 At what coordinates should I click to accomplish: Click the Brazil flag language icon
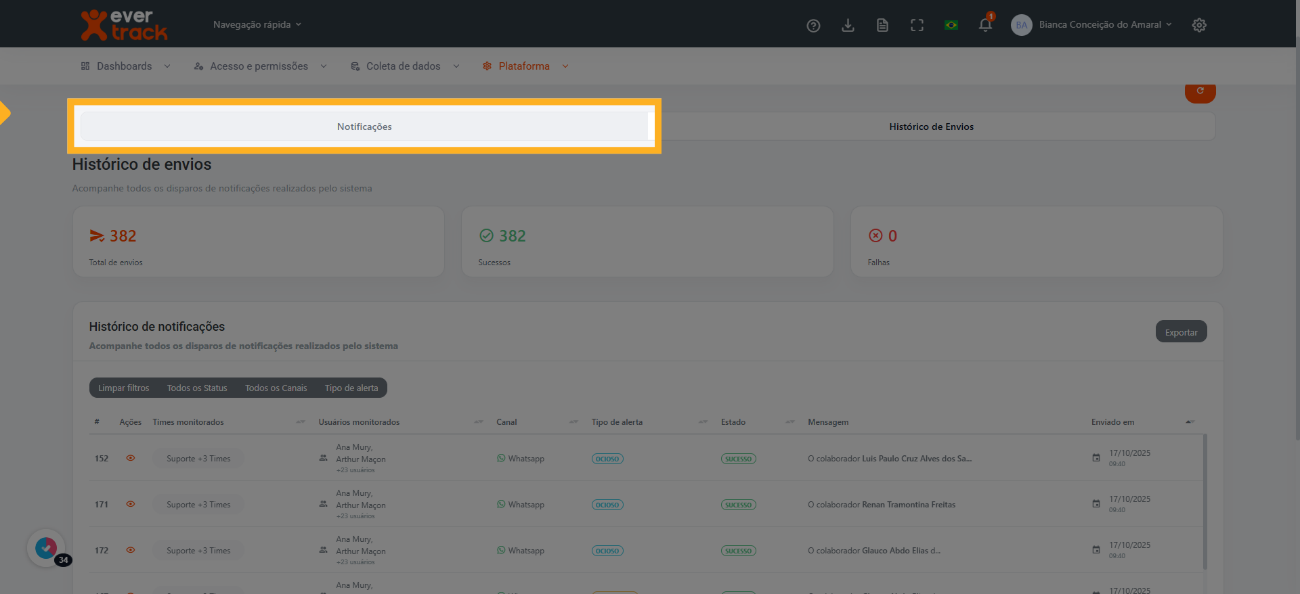951,25
